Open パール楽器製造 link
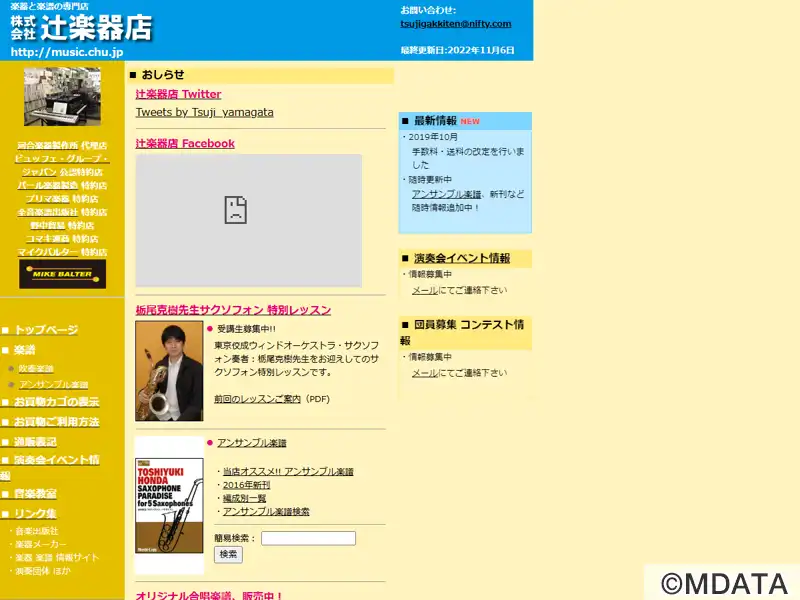Viewport: 800px width, 600px height. point(48,185)
